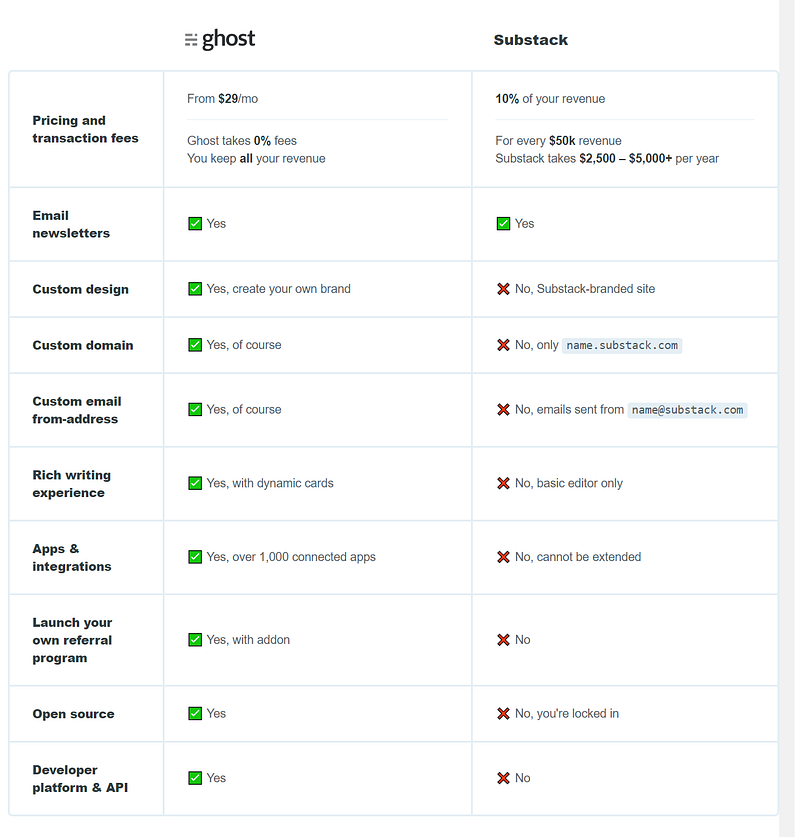Select the 'Open source' row label
800x837 pixels.
[x=73, y=714]
